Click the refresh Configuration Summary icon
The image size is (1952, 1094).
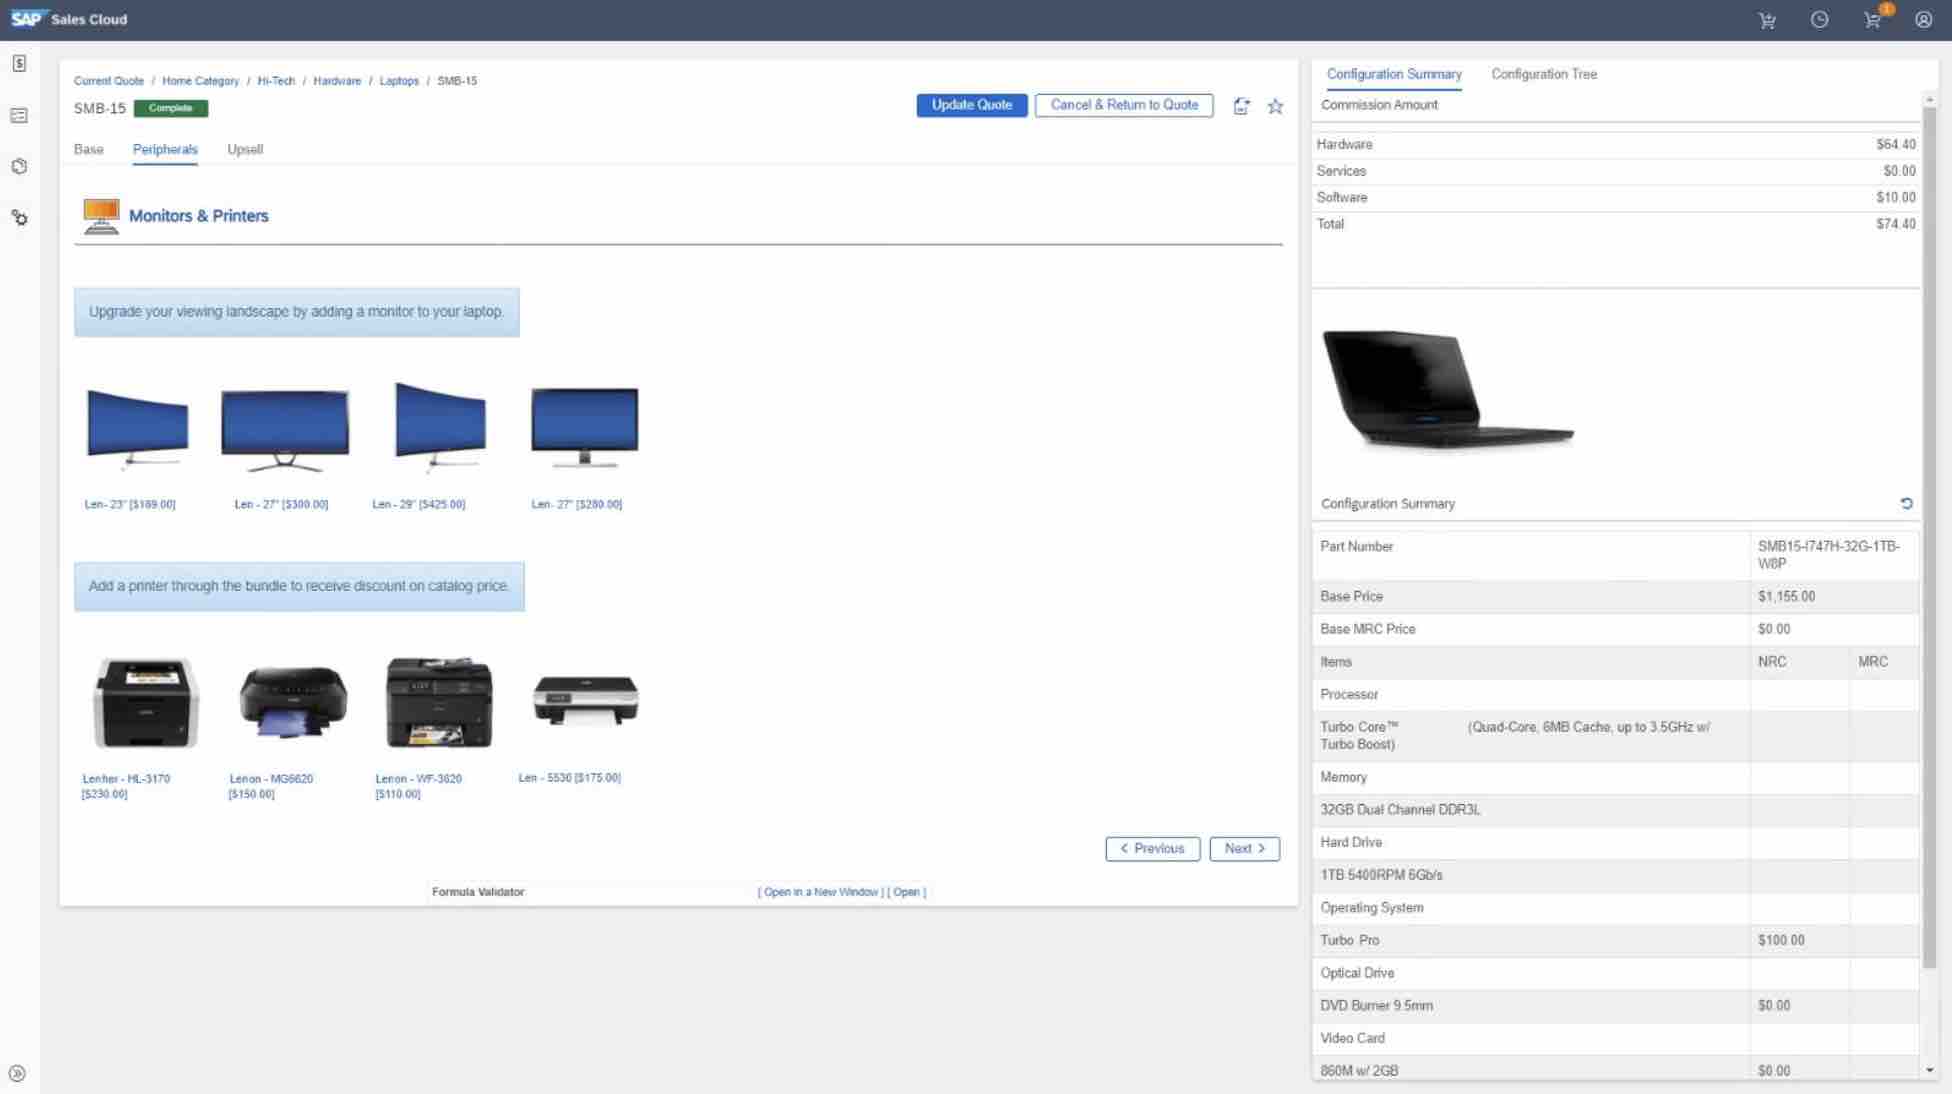[1906, 503]
